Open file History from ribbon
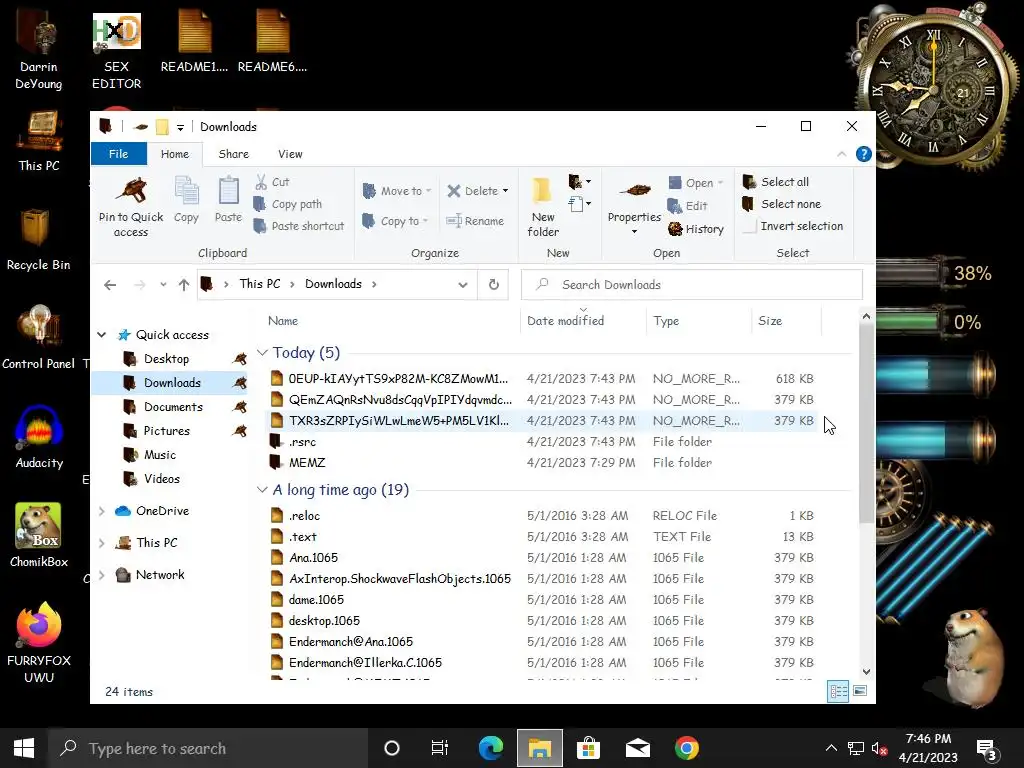1024x768 pixels. click(696, 229)
